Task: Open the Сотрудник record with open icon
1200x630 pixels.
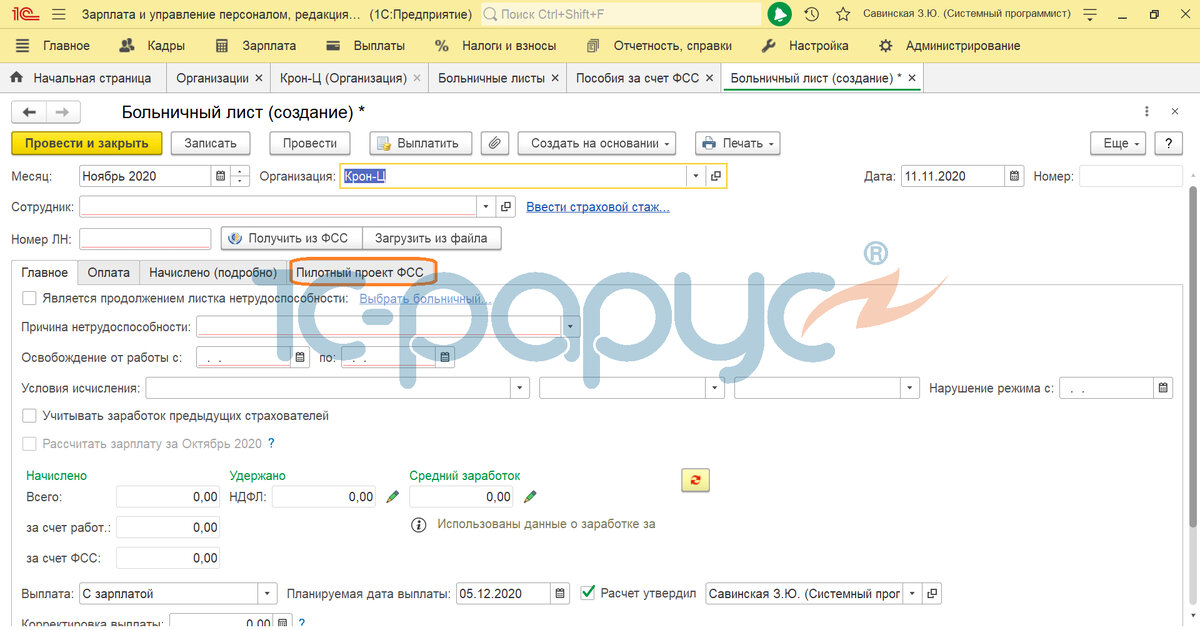Action: 506,207
